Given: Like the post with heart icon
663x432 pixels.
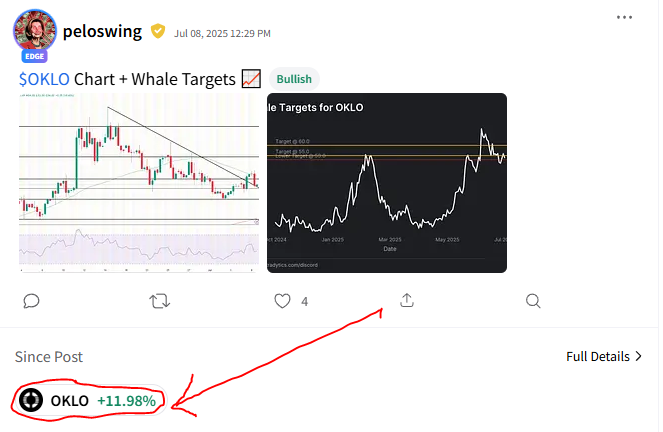Looking at the screenshot, I should [x=282, y=301].
